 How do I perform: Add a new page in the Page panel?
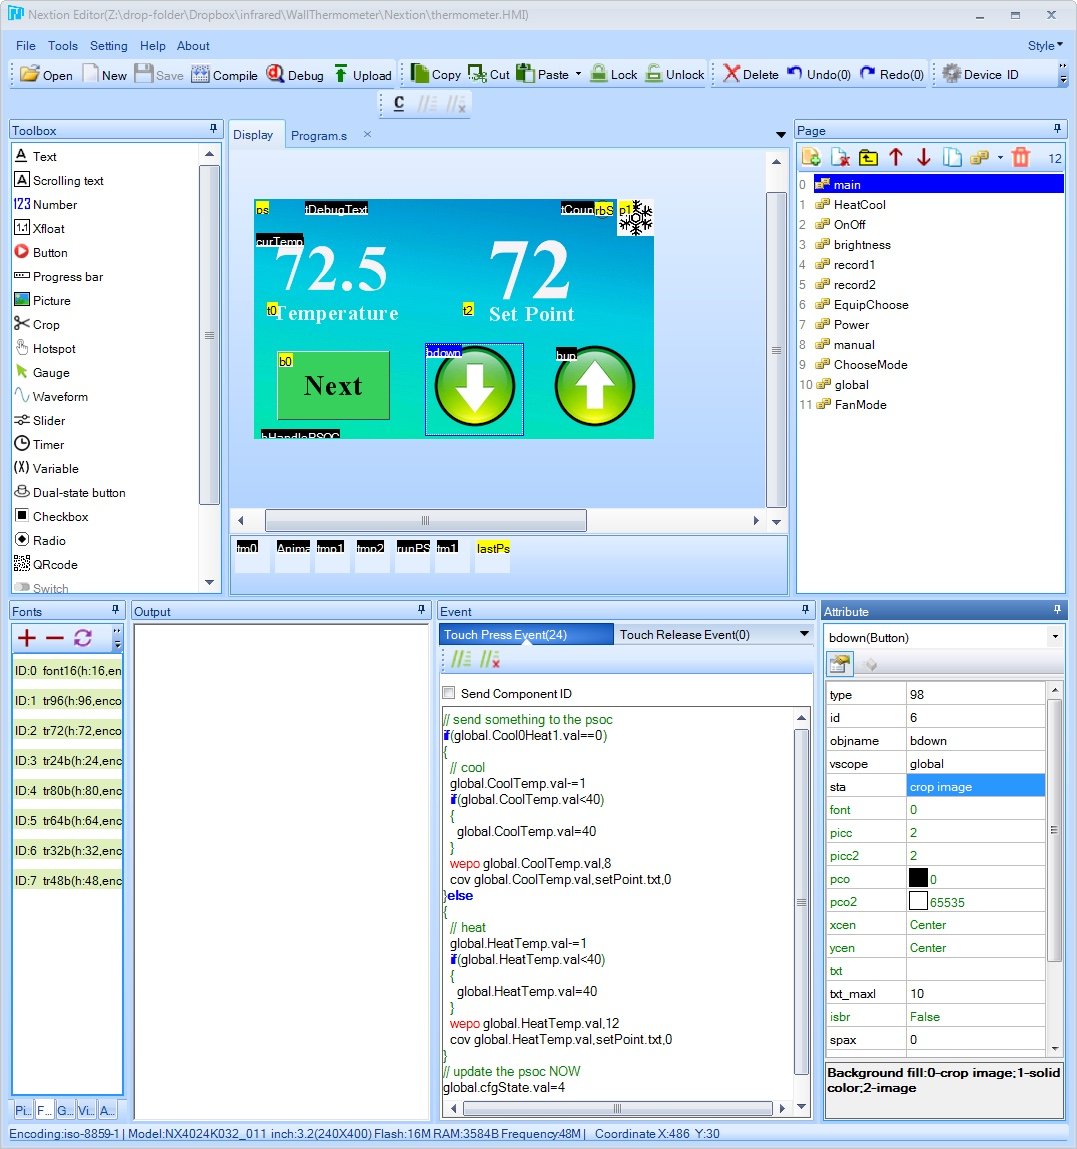point(812,157)
